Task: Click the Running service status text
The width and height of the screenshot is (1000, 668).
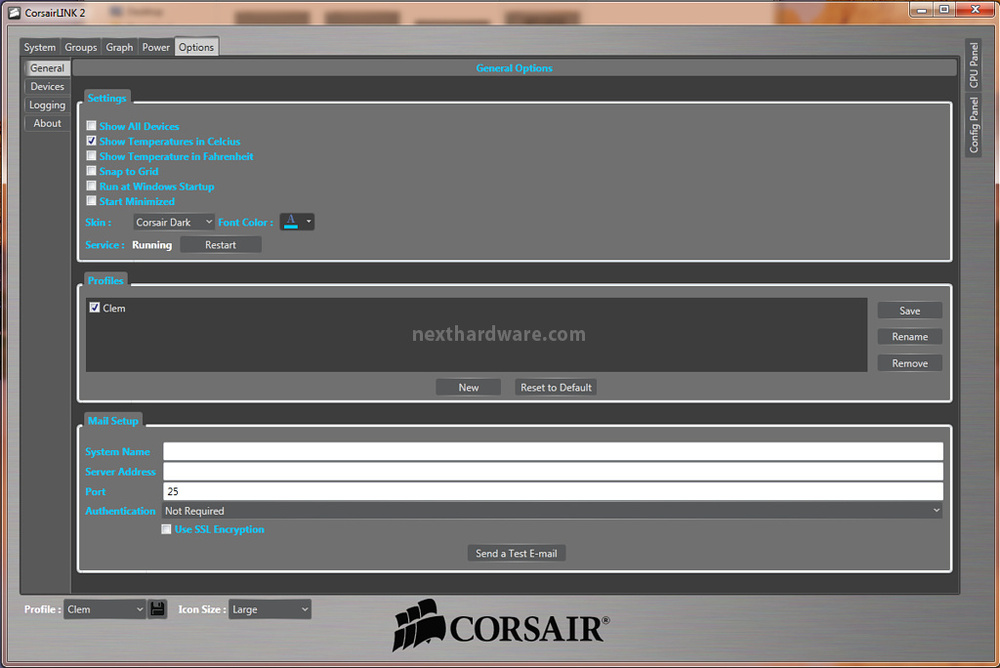Action: click(x=152, y=245)
